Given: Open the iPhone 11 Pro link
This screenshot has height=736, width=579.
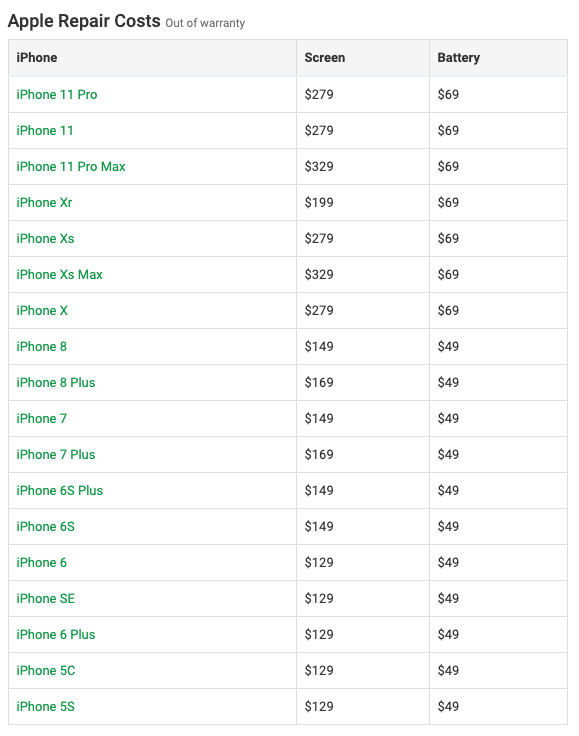Looking at the screenshot, I should click(x=57, y=95).
